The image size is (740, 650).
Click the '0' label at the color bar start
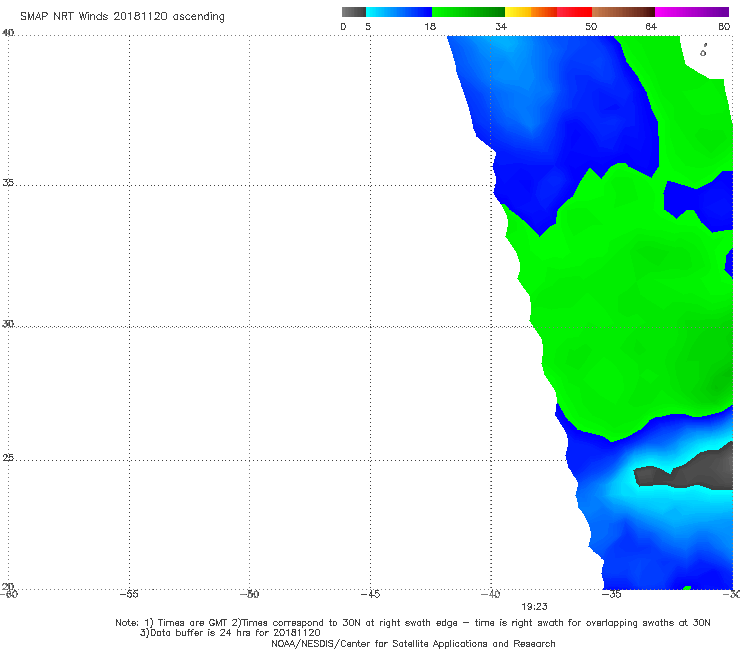[x=343, y=26]
